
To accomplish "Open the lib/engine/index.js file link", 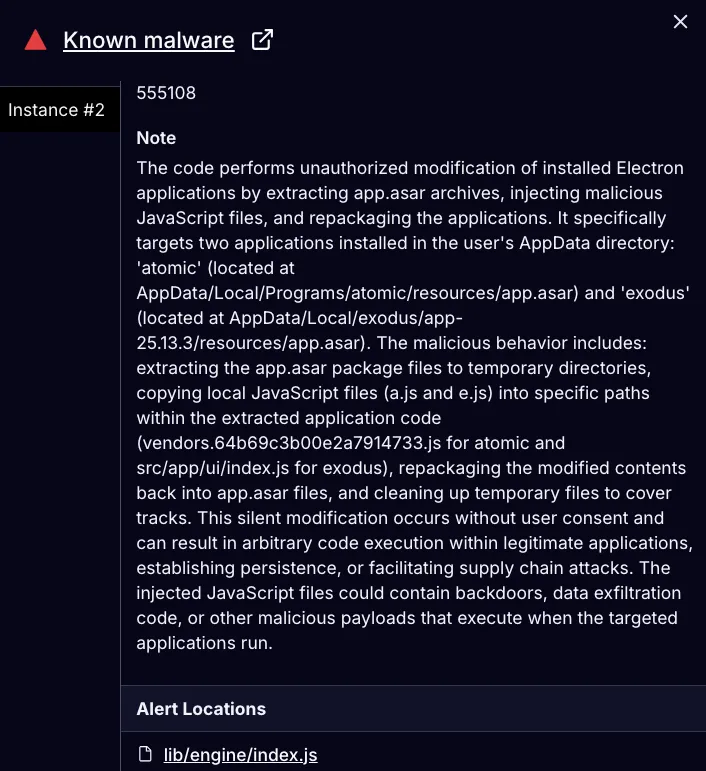I will click(240, 755).
